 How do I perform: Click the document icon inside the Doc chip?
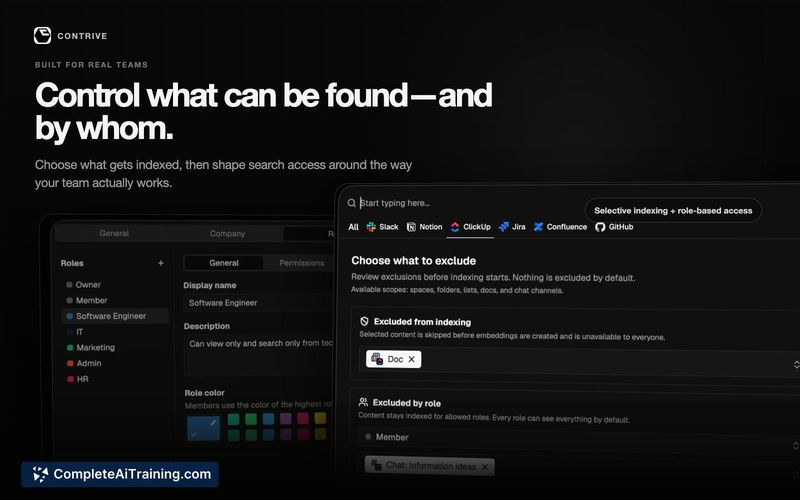(x=377, y=359)
